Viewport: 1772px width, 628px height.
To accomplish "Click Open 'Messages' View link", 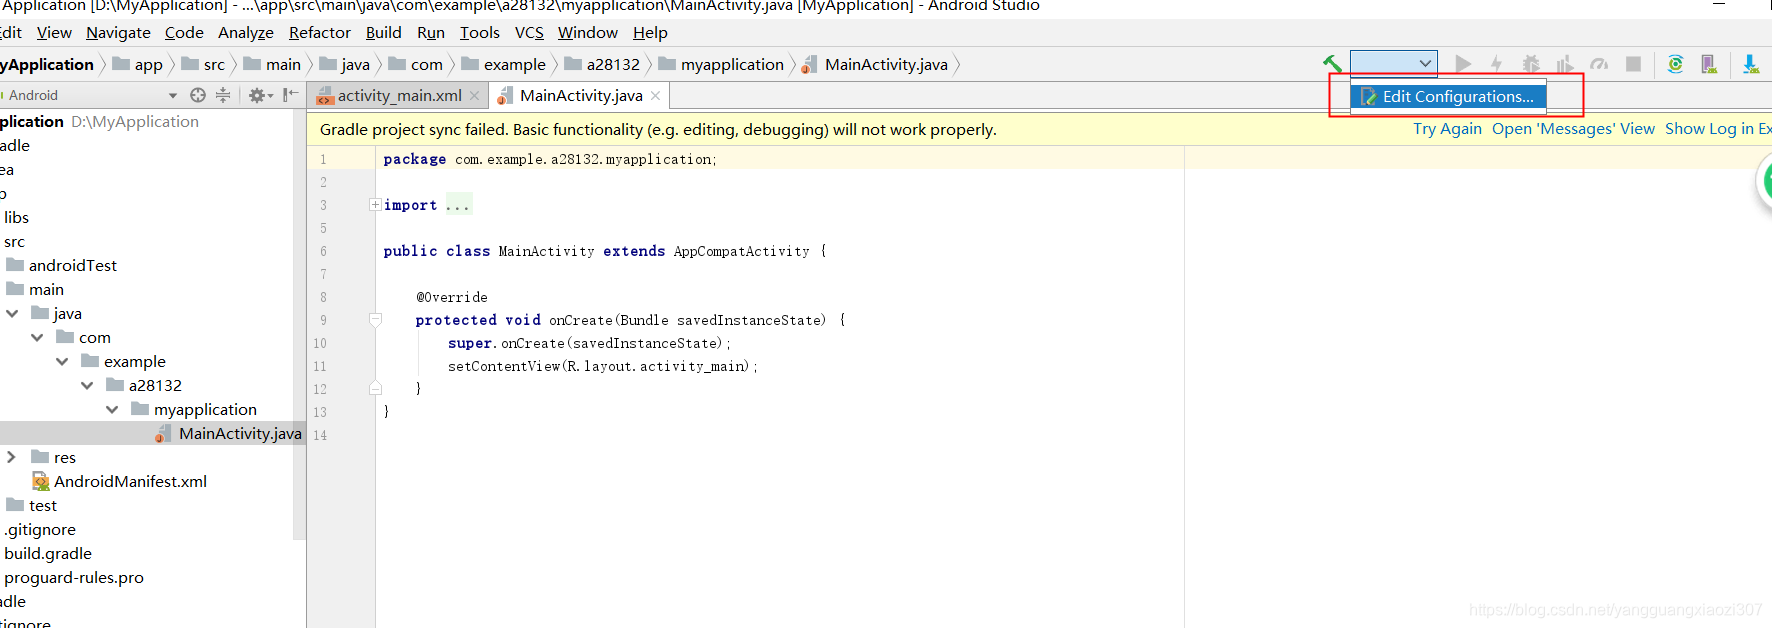I will [1573, 129].
